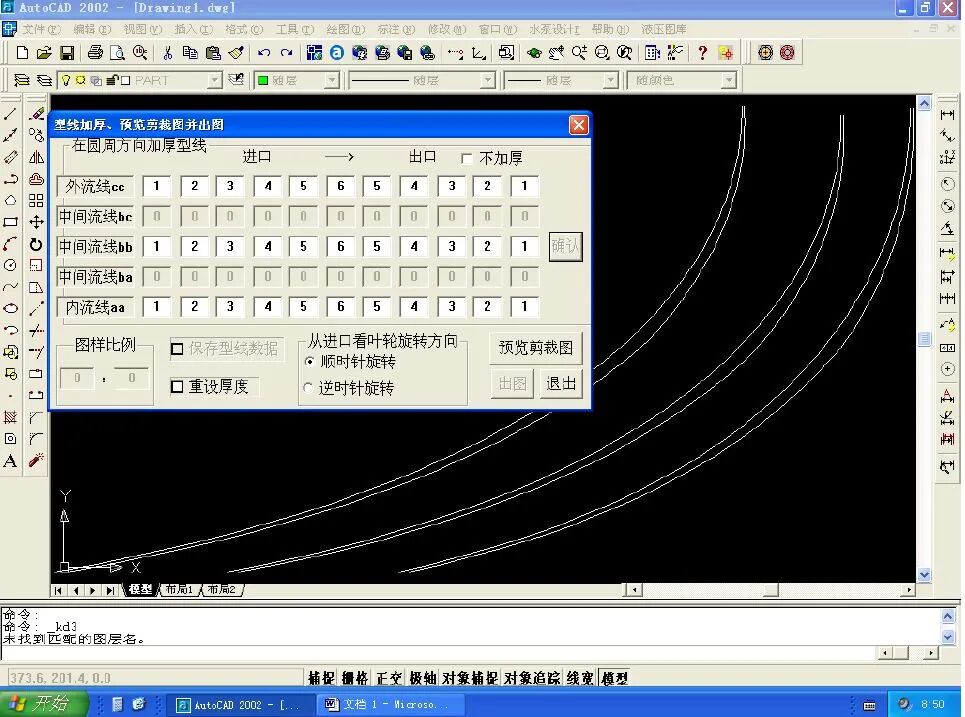This screenshot has height=717, width=965.
Task: Select the Line draw tool
Action: pyautogui.click(x=10, y=114)
